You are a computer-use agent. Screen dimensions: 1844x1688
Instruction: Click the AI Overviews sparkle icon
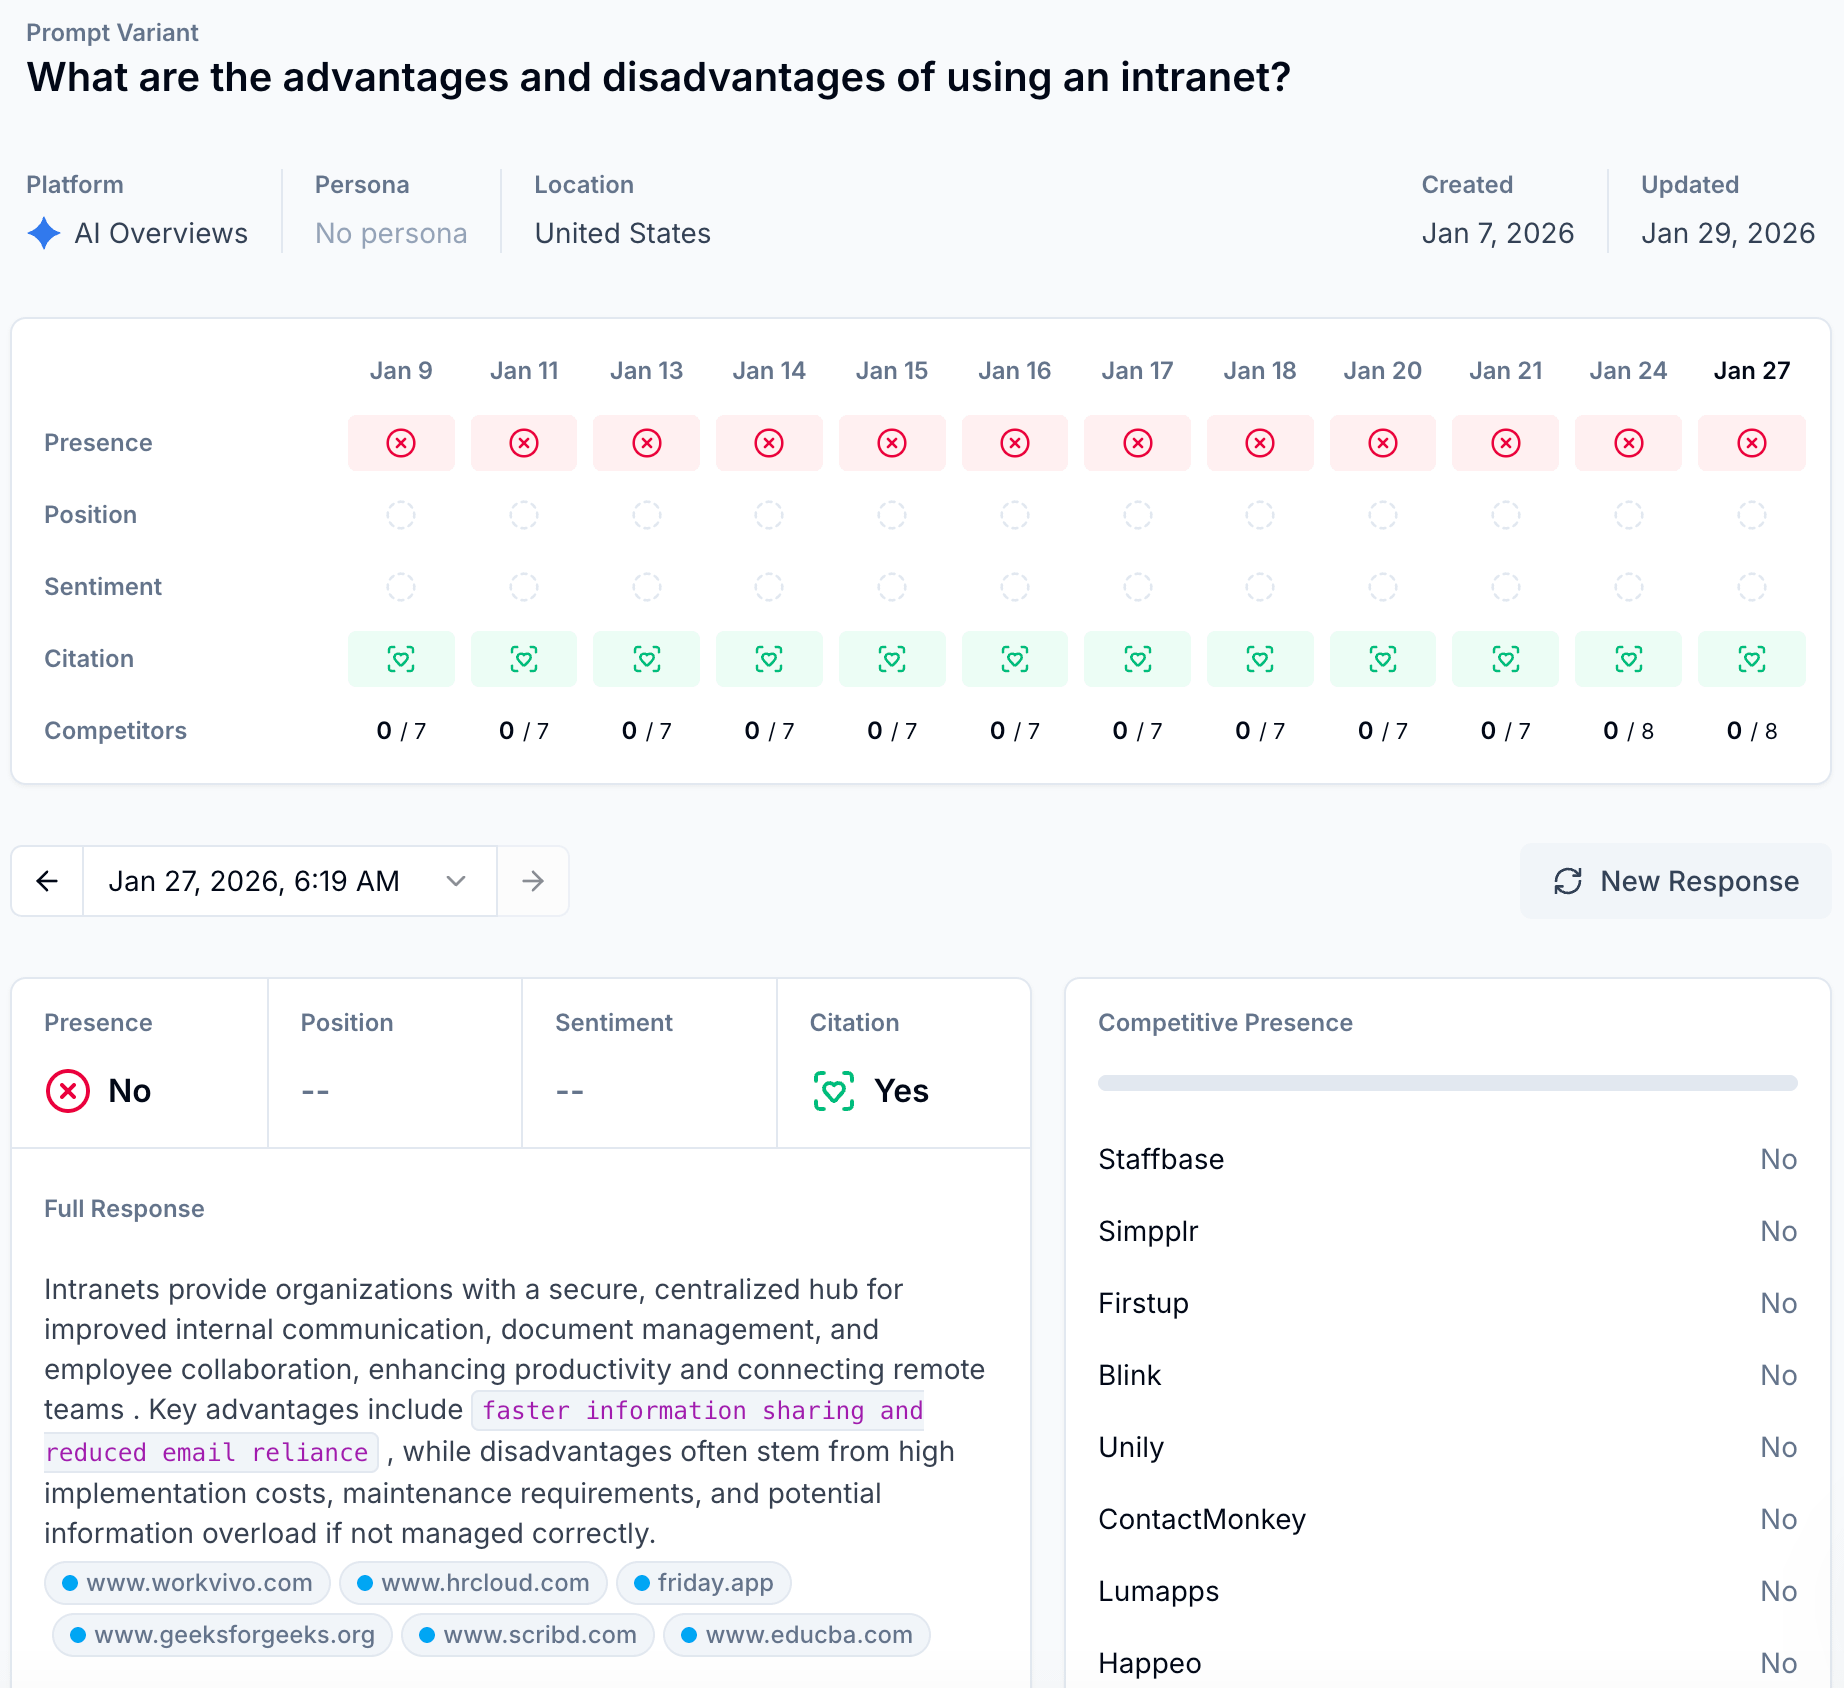click(44, 233)
